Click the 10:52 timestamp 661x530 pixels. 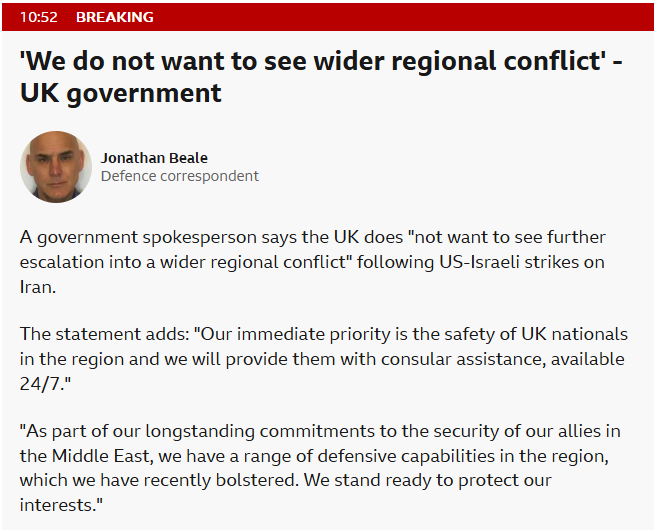38,17
